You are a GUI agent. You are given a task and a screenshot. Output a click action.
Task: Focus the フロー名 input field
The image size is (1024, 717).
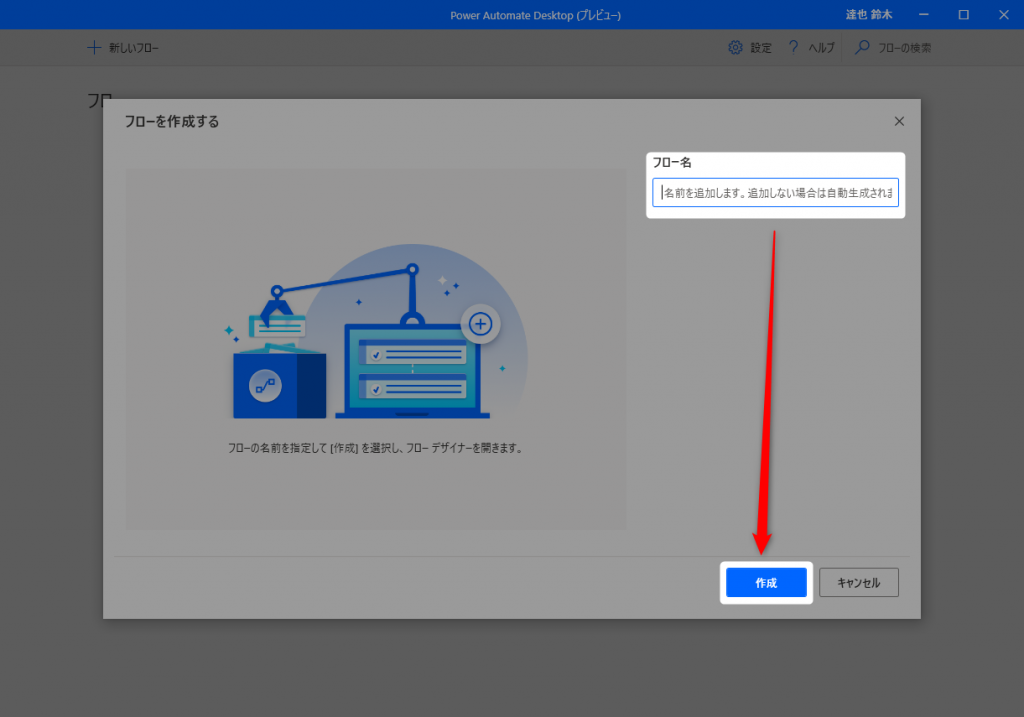coord(775,193)
